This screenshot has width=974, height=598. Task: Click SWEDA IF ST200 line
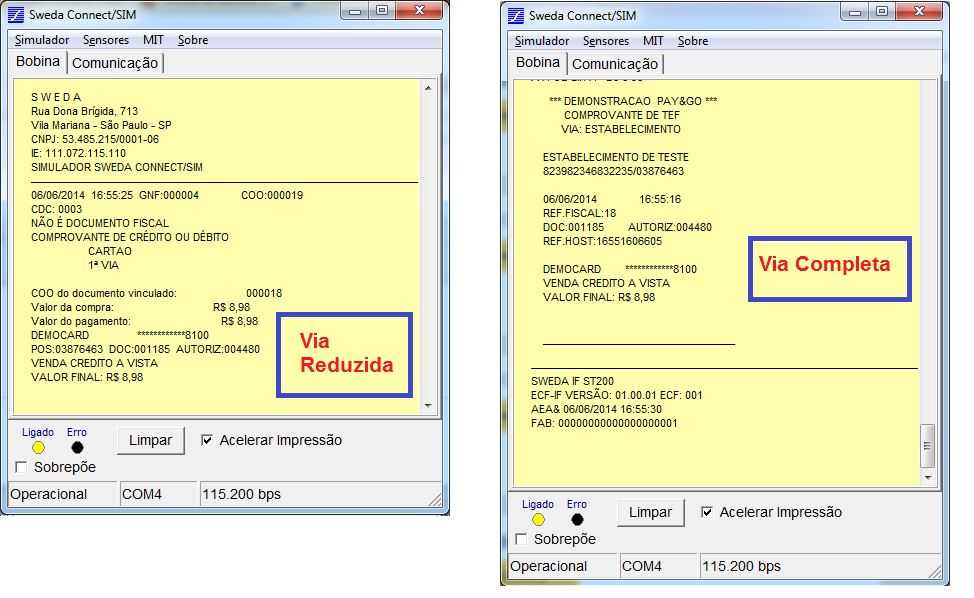click(x=572, y=381)
